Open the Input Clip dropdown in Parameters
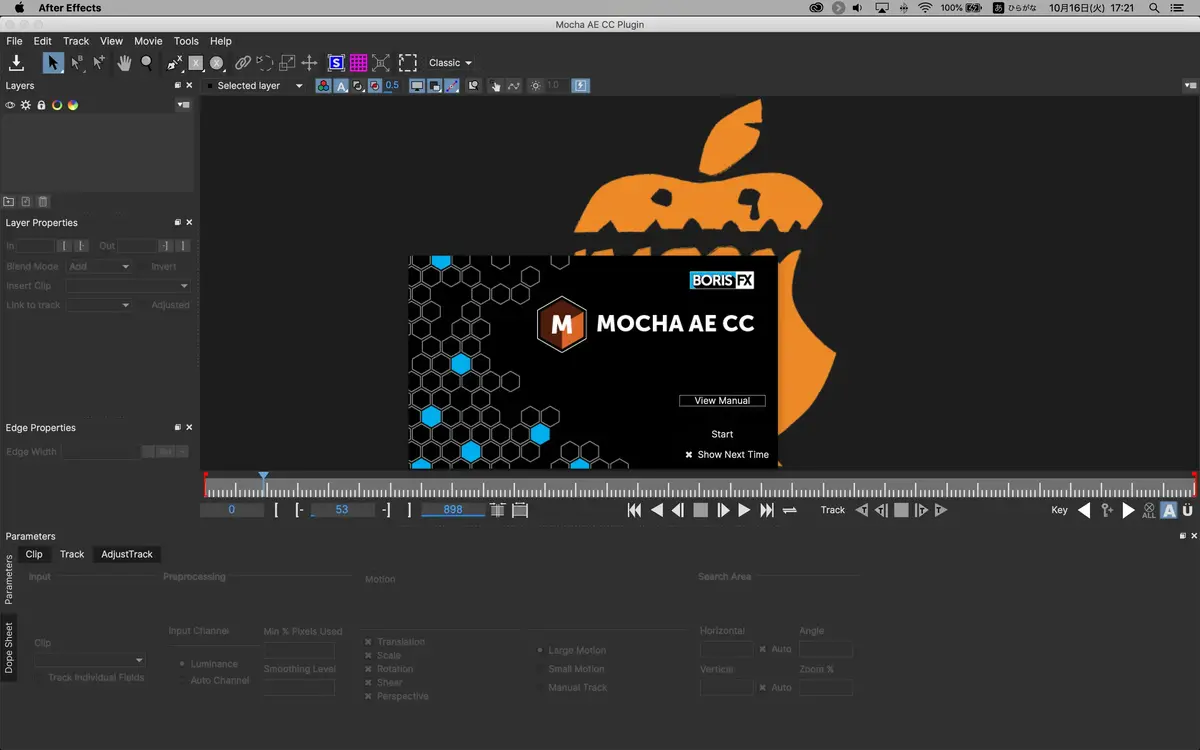The image size is (1200, 750). click(x=90, y=660)
